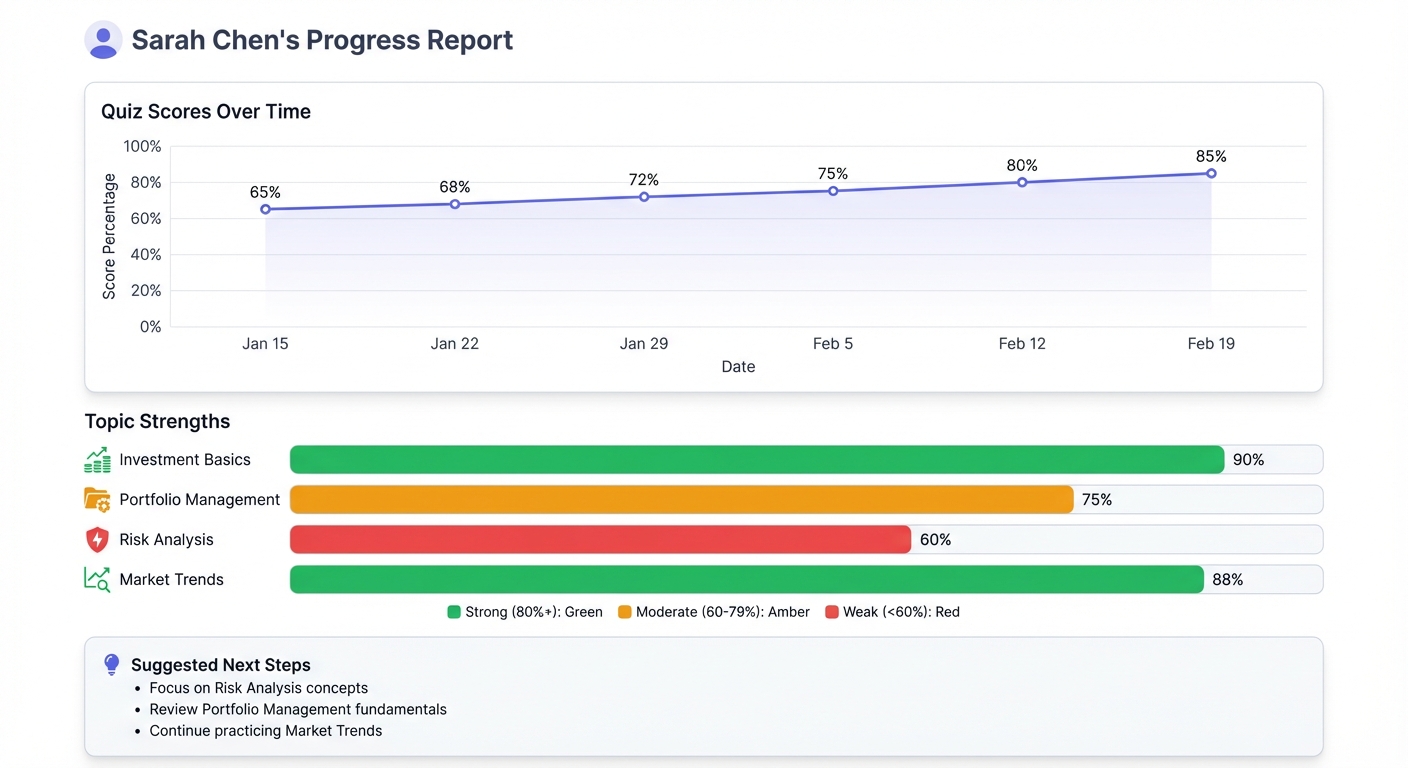Click the 'Feb 19' date axis label
The height and width of the screenshot is (768, 1408).
[x=1211, y=344]
